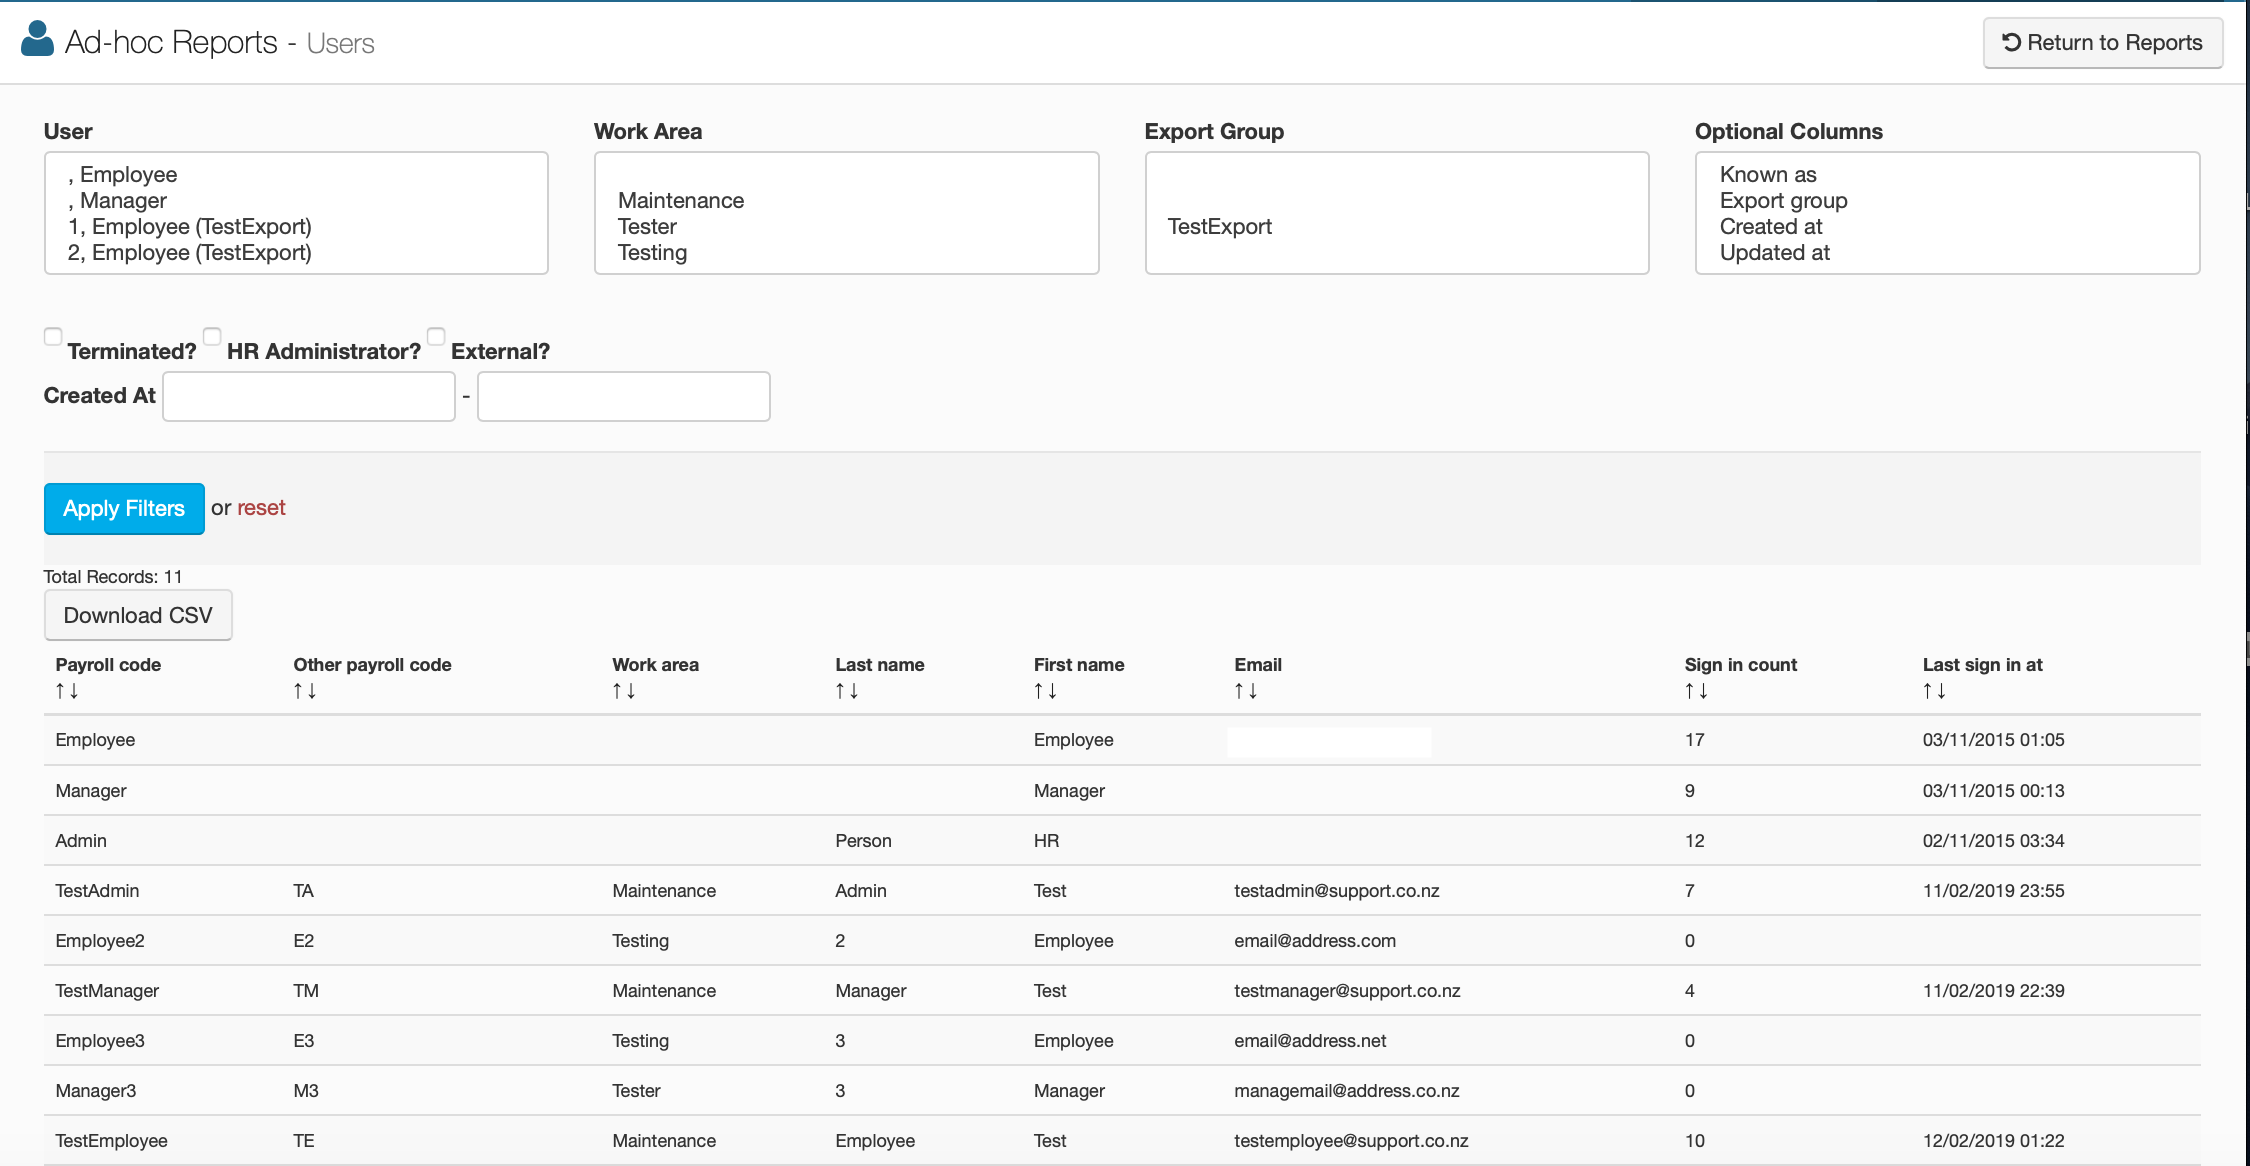Click sort arrows under Last name

tap(846, 691)
